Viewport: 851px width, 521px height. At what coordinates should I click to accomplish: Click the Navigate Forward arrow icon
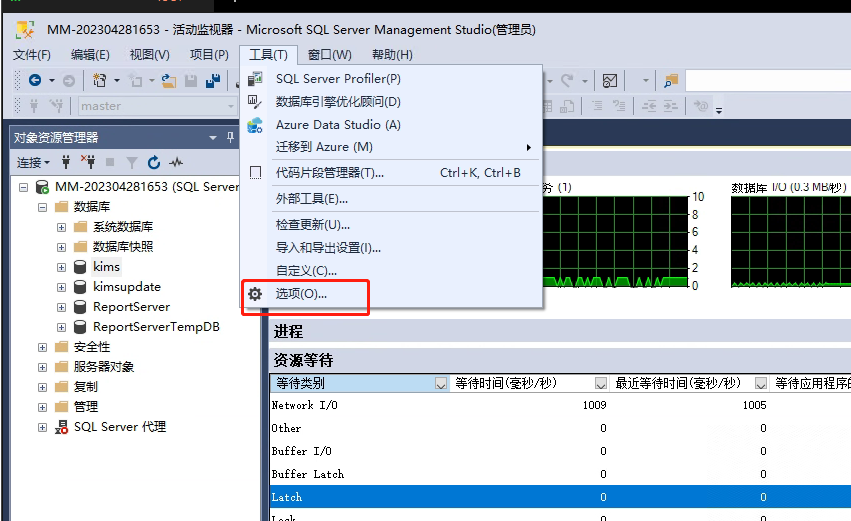69,81
